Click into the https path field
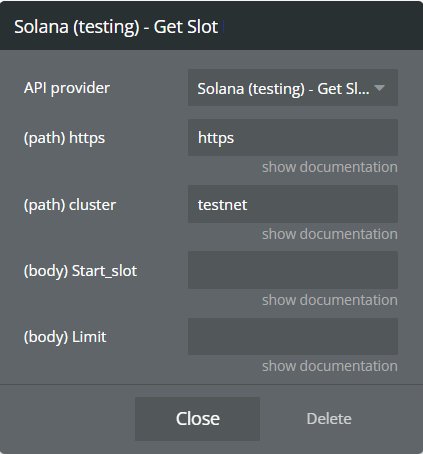 point(293,137)
